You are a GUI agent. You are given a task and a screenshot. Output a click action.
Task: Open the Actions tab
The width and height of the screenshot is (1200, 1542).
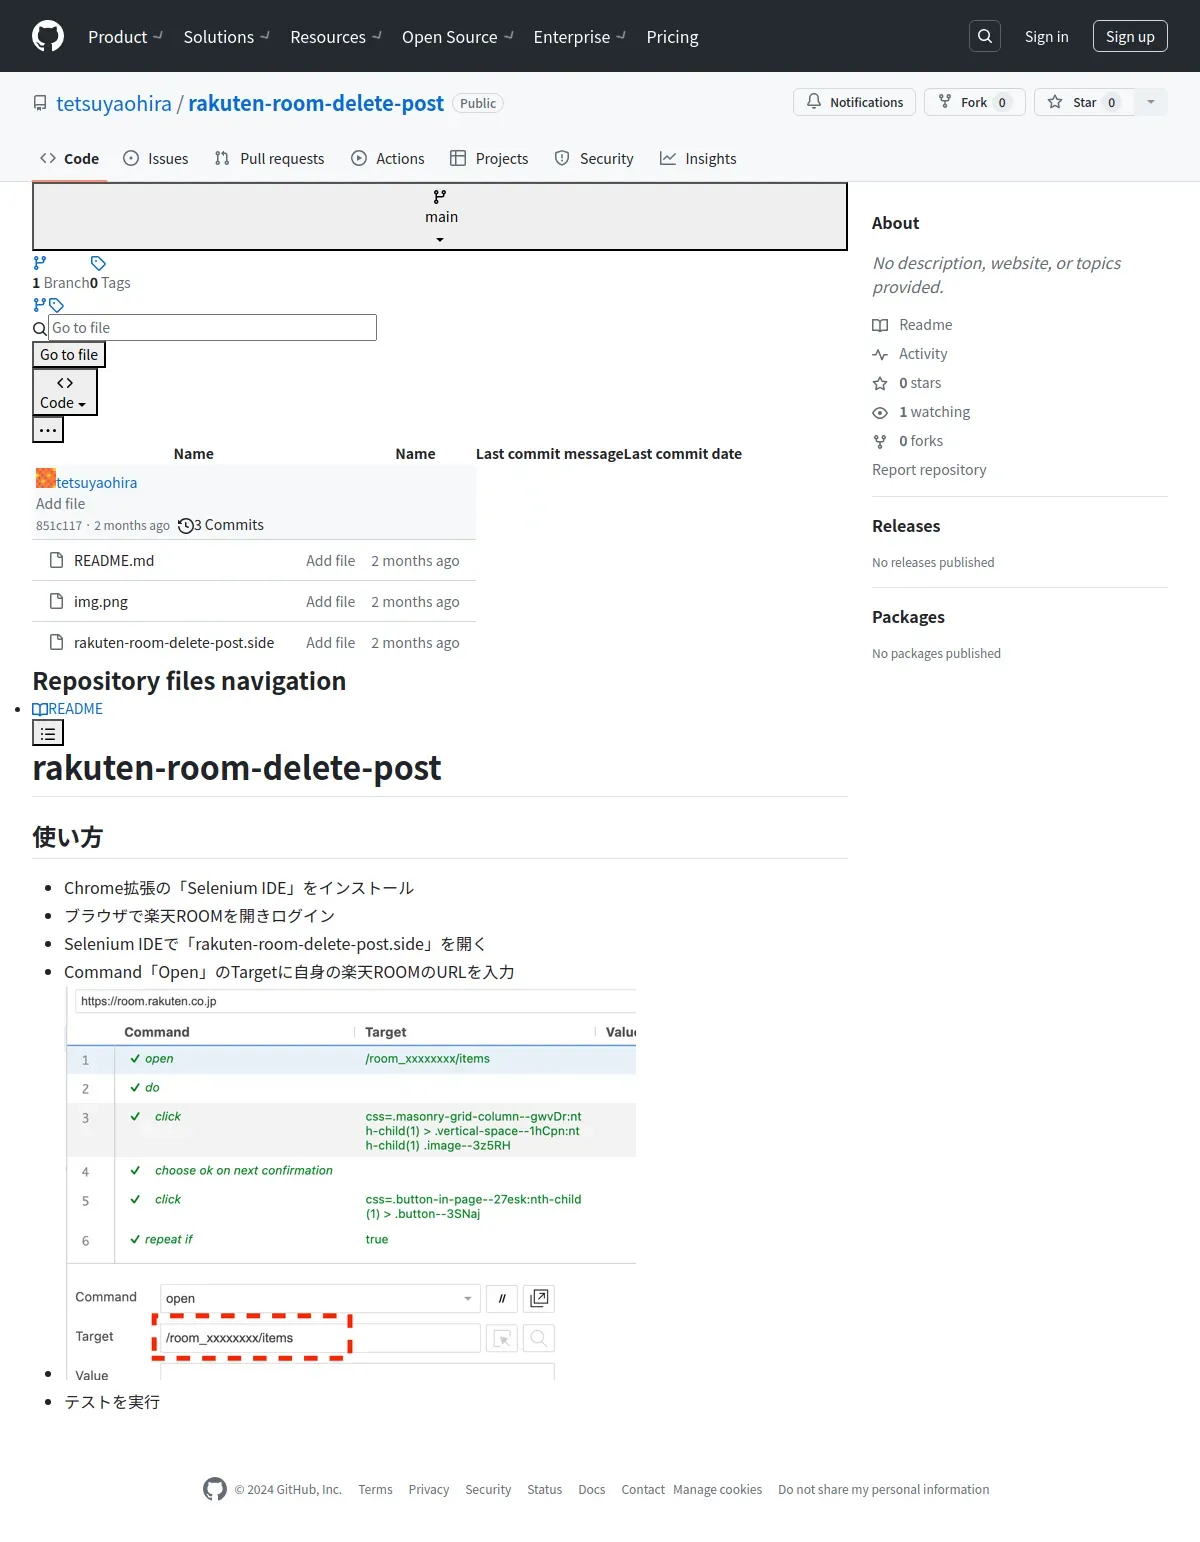pyautogui.click(x=388, y=158)
